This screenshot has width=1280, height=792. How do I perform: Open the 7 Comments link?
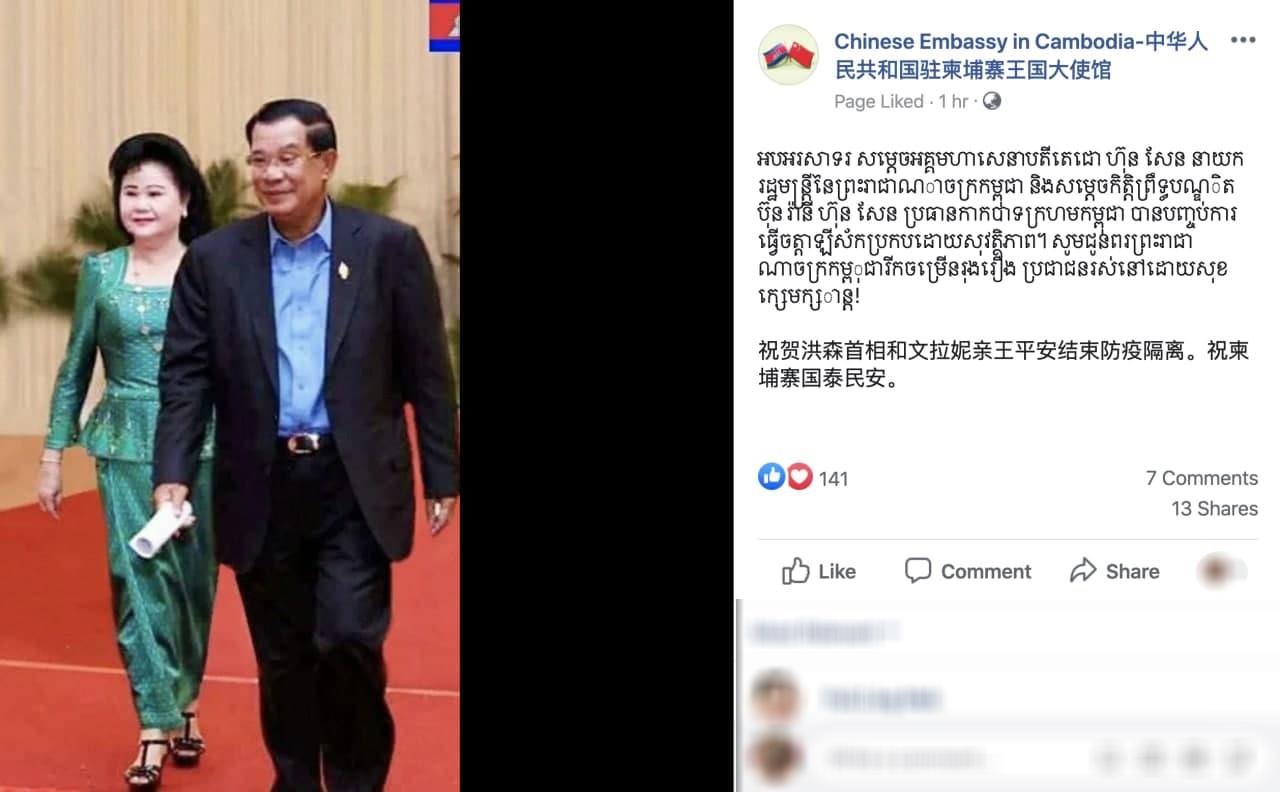pos(1202,478)
